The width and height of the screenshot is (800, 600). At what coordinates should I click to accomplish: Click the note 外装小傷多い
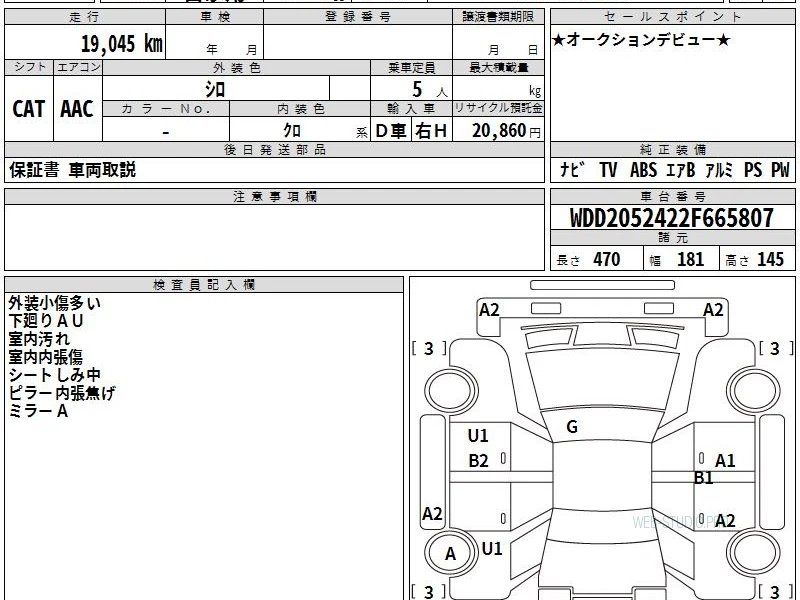point(55,303)
